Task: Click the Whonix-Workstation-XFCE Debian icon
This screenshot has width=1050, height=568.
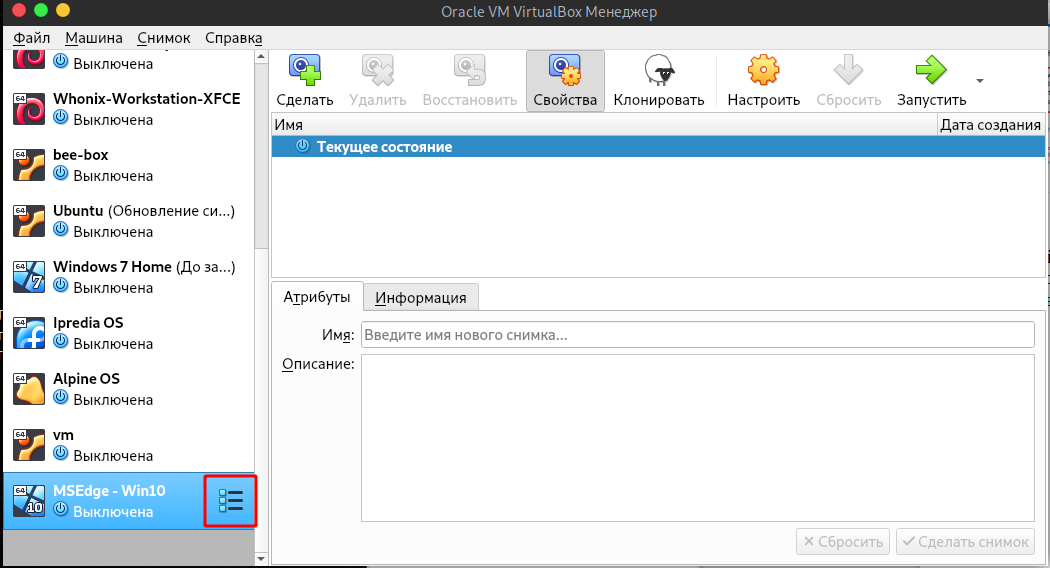Action: 29,109
